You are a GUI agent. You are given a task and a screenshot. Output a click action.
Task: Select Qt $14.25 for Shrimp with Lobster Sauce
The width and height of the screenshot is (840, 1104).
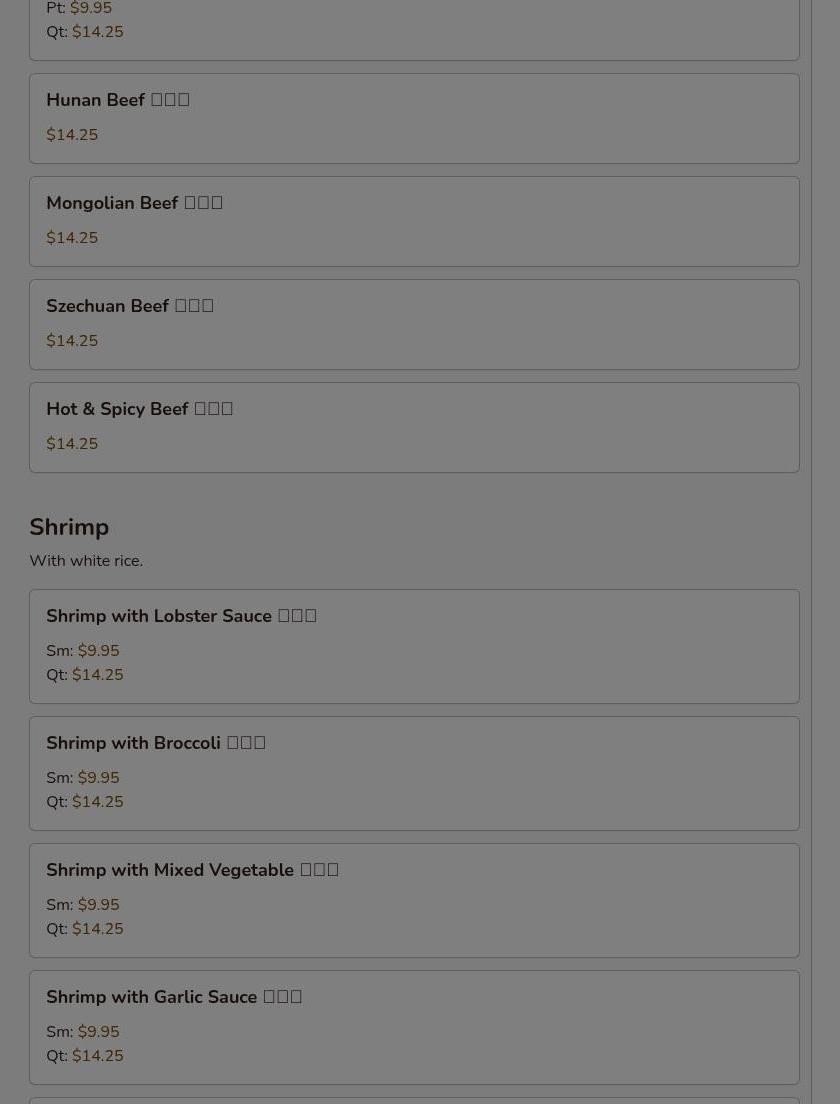click(x=84, y=675)
